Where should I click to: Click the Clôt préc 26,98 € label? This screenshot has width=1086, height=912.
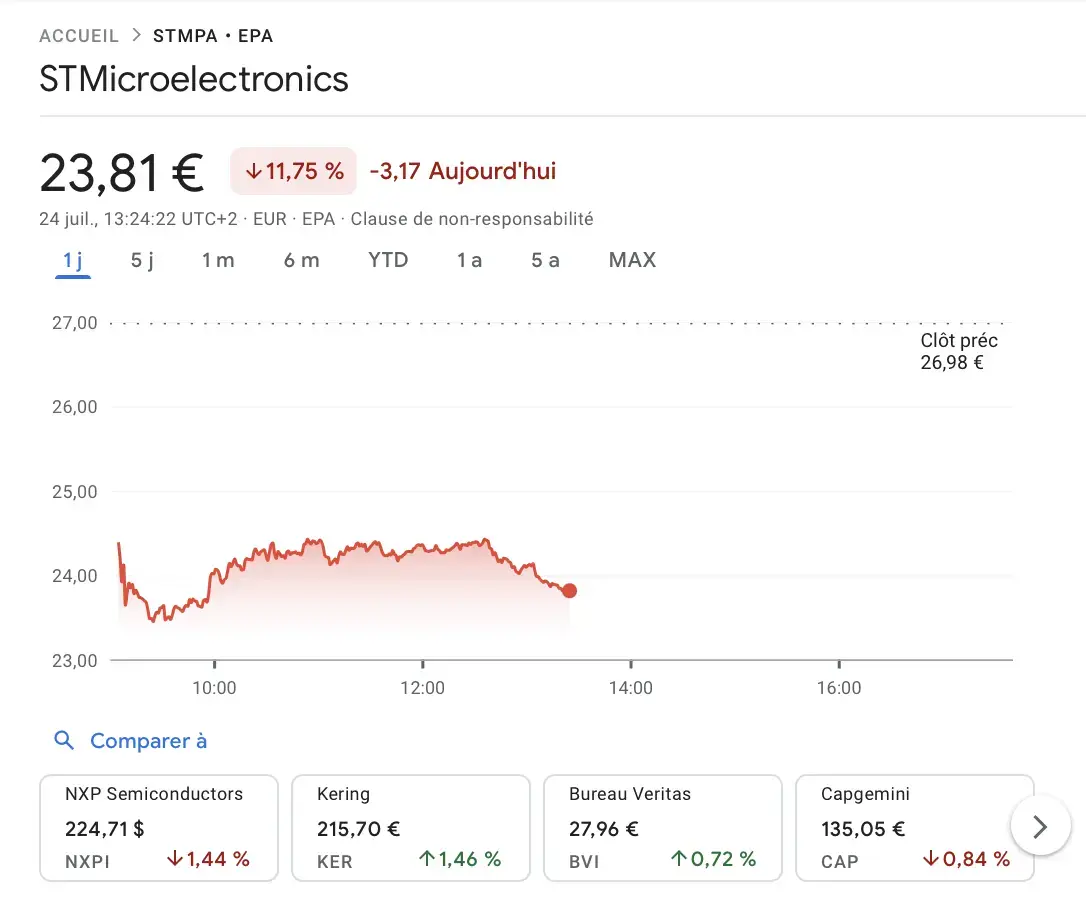(958, 351)
